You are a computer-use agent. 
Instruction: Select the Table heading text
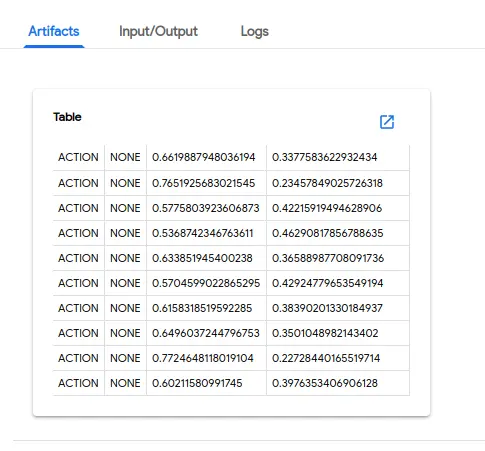coord(67,117)
